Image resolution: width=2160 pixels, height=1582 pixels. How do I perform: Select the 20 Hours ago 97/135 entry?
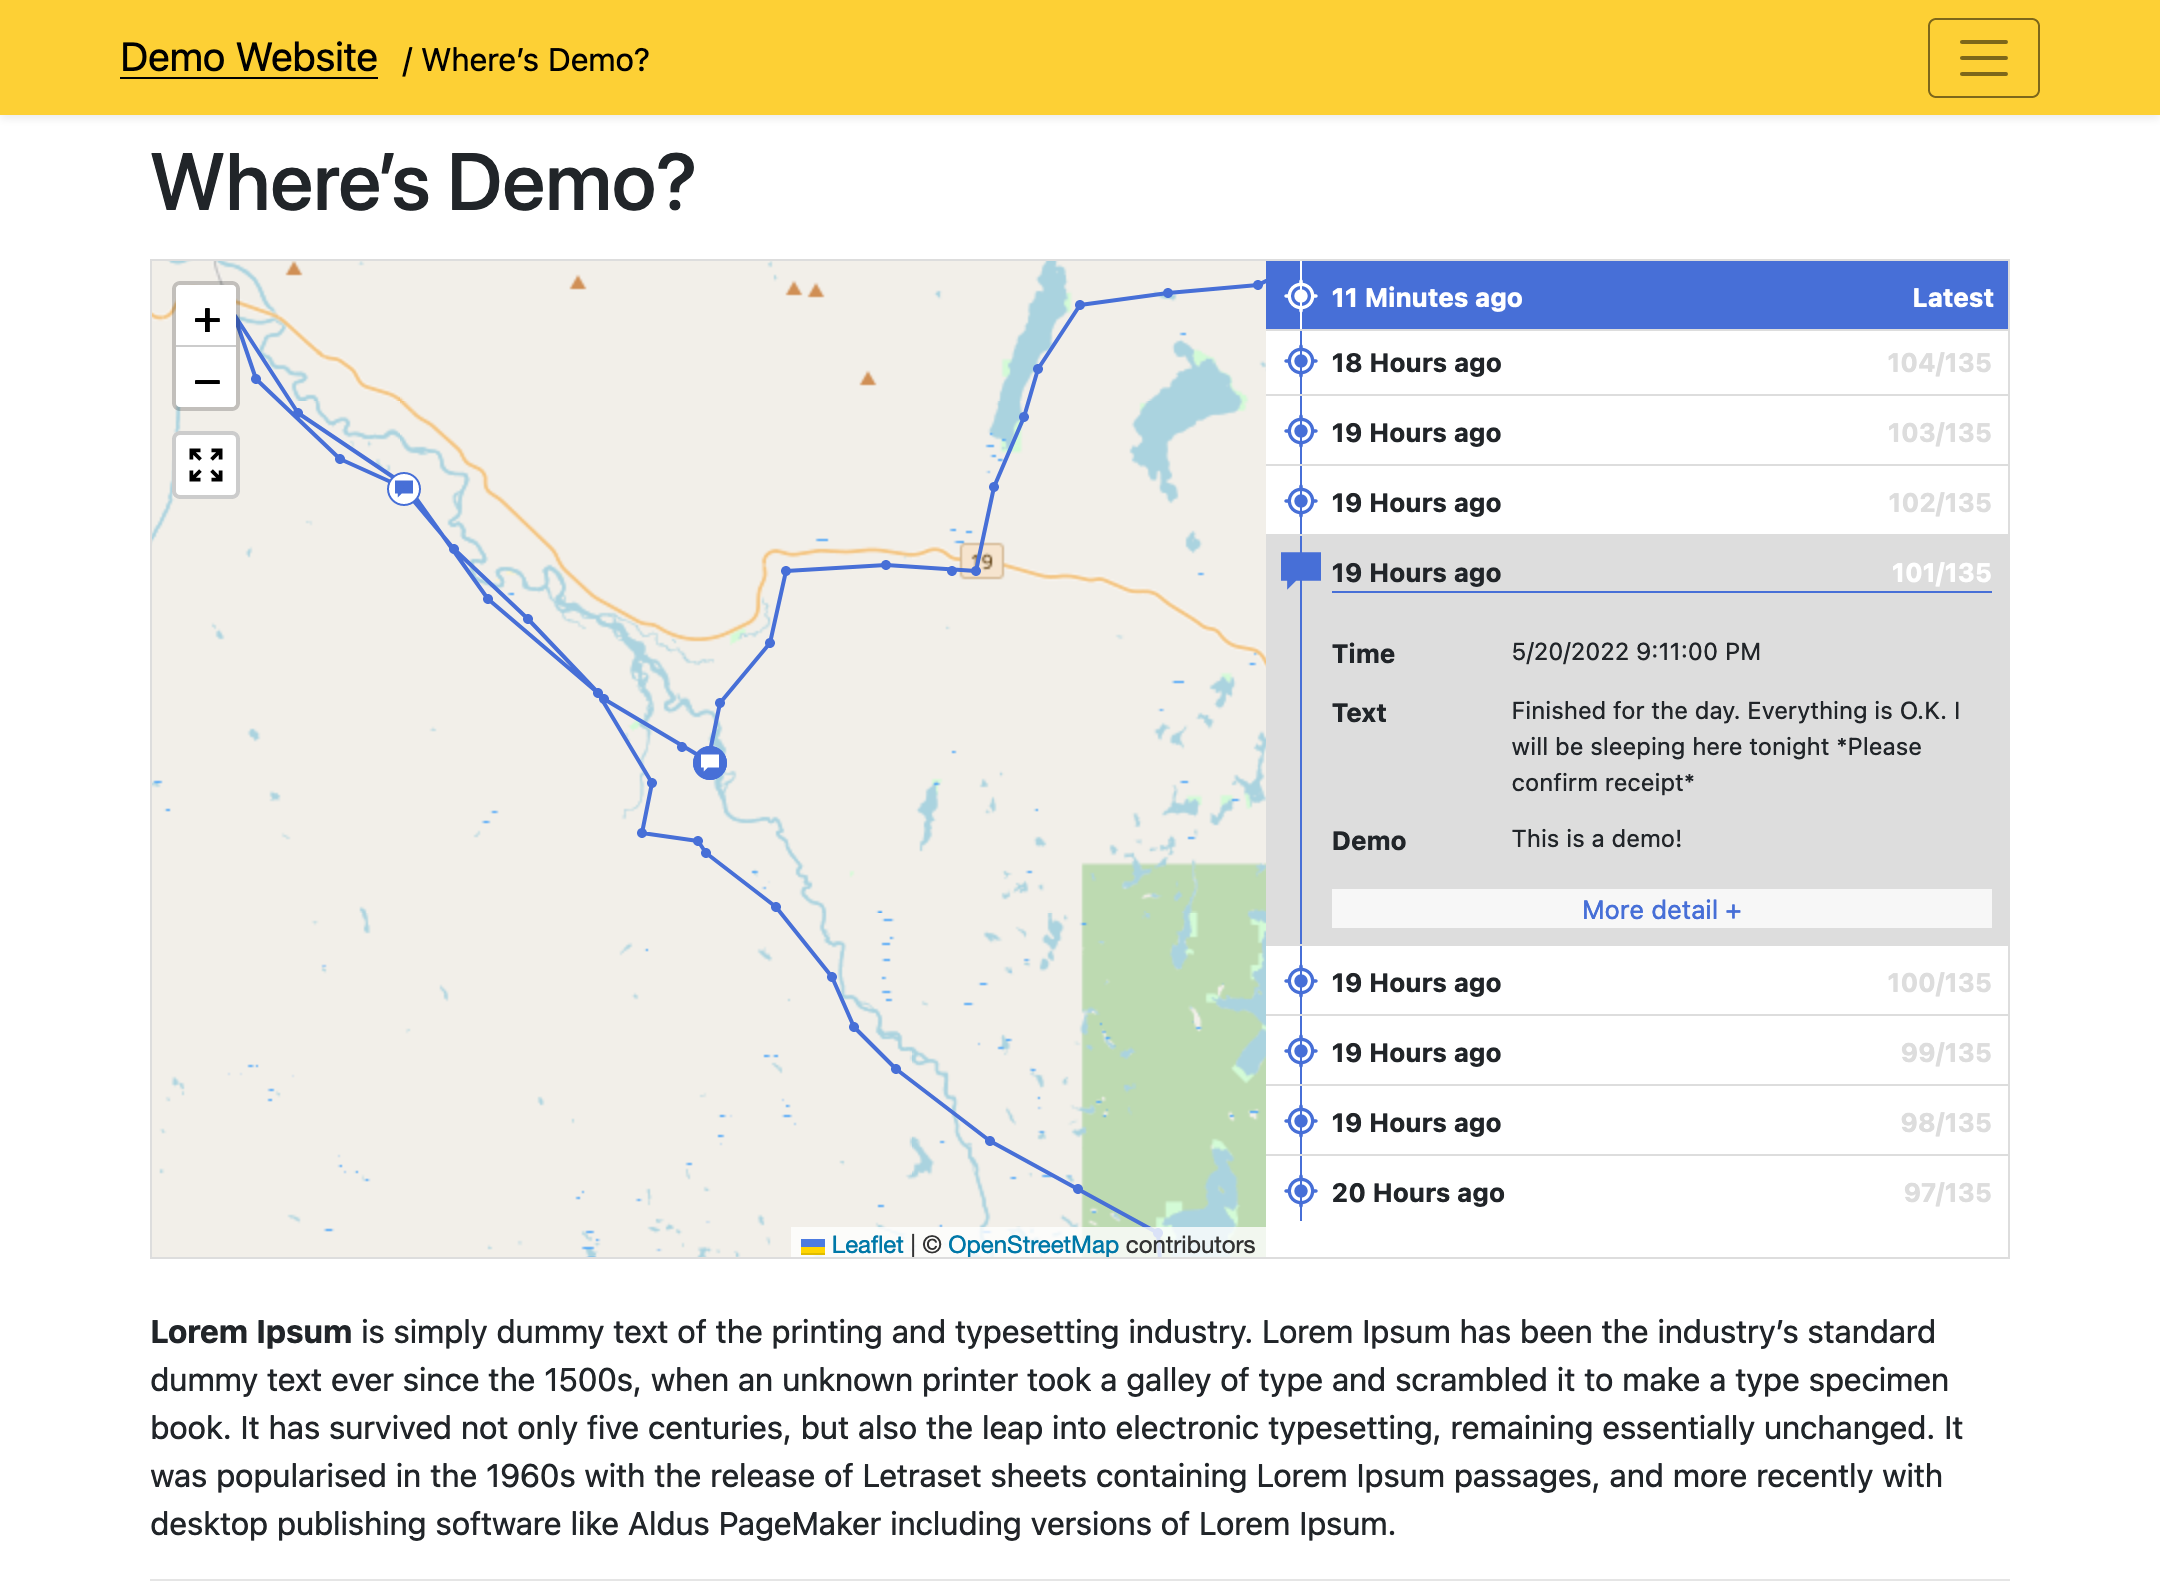click(1660, 1192)
